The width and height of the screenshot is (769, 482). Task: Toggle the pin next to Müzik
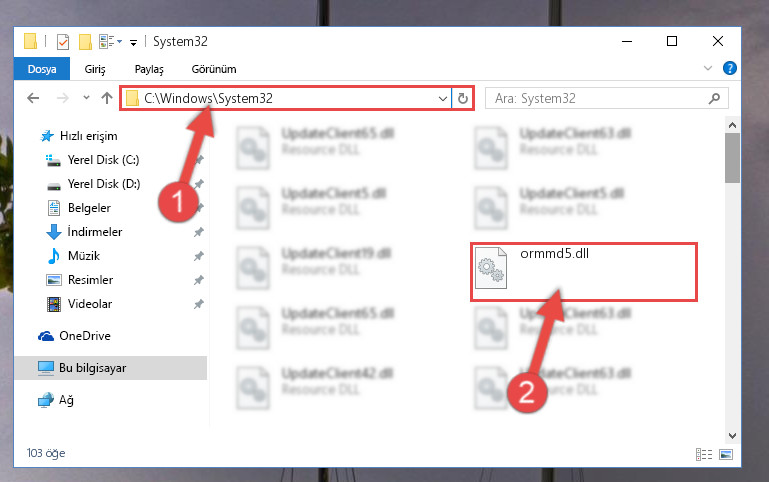pyautogui.click(x=199, y=256)
